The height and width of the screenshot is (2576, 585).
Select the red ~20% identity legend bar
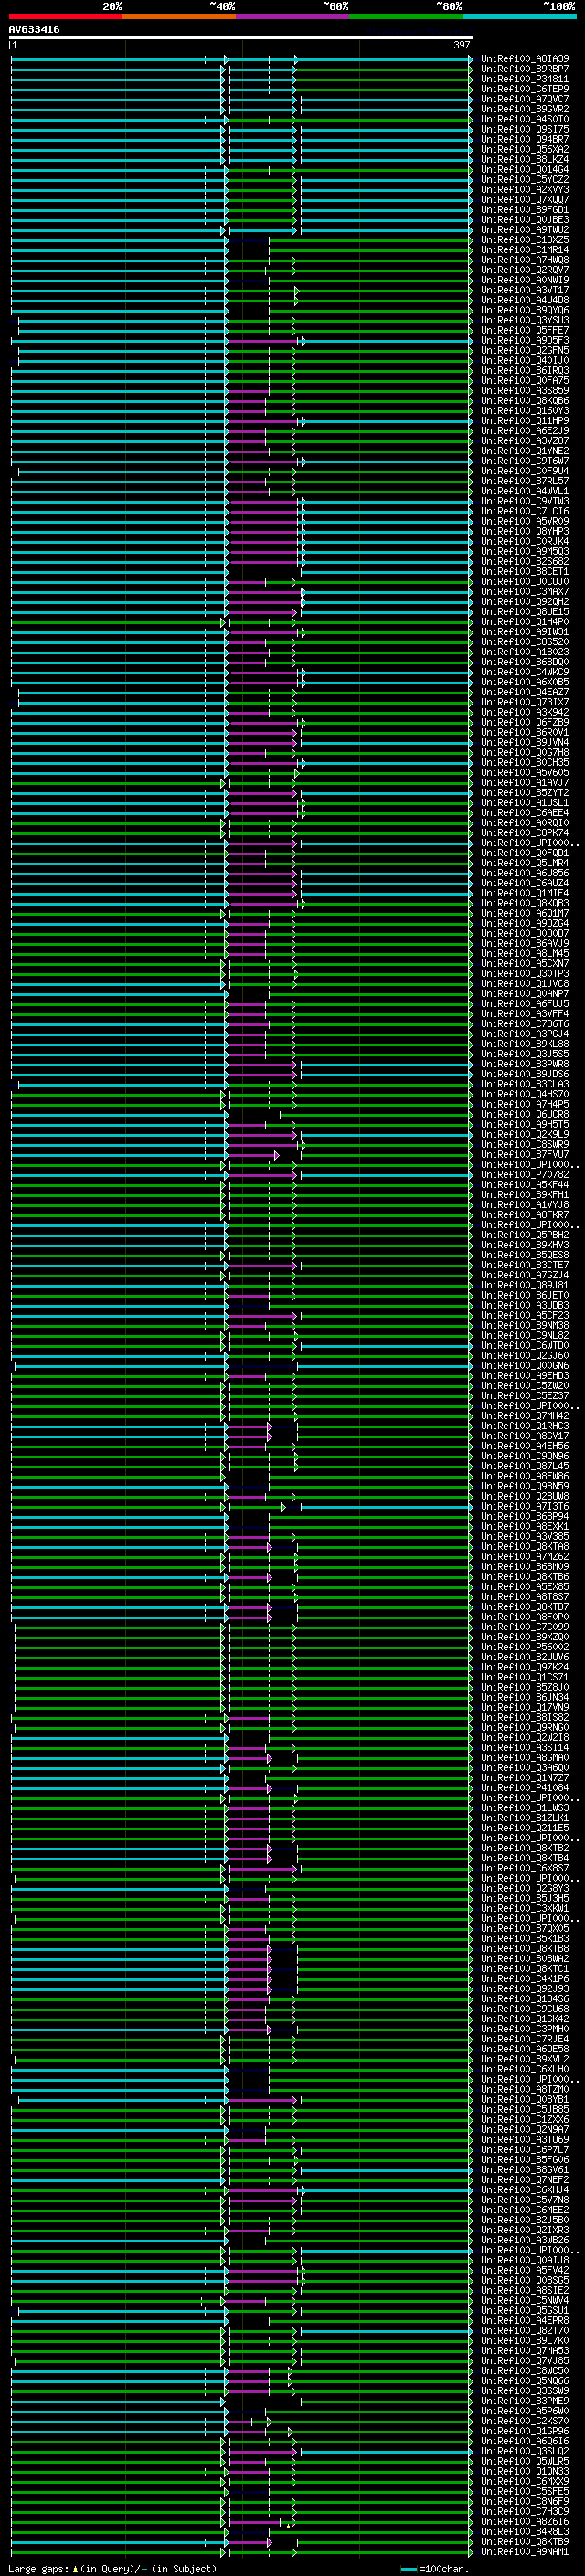coord(65,16)
